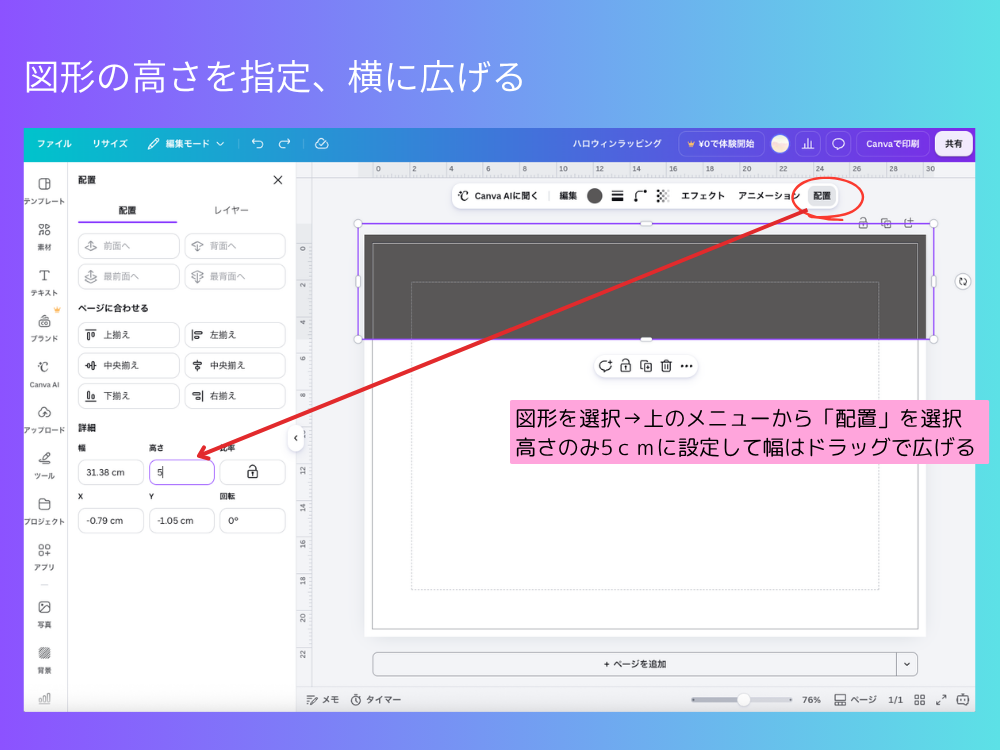Open grid view of pages

click(920, 700)
